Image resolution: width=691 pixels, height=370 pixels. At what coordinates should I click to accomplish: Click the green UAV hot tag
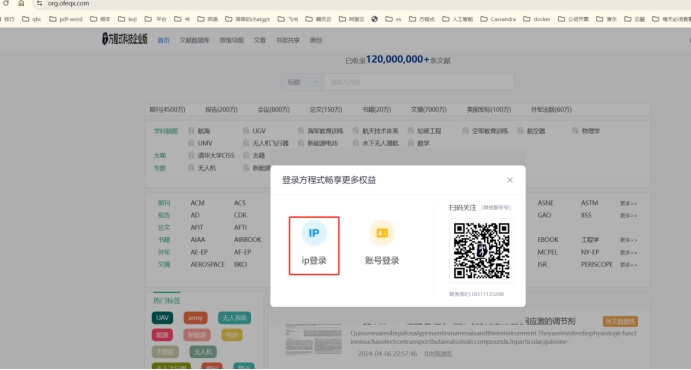pyautogui.click(x=162, y=318)
